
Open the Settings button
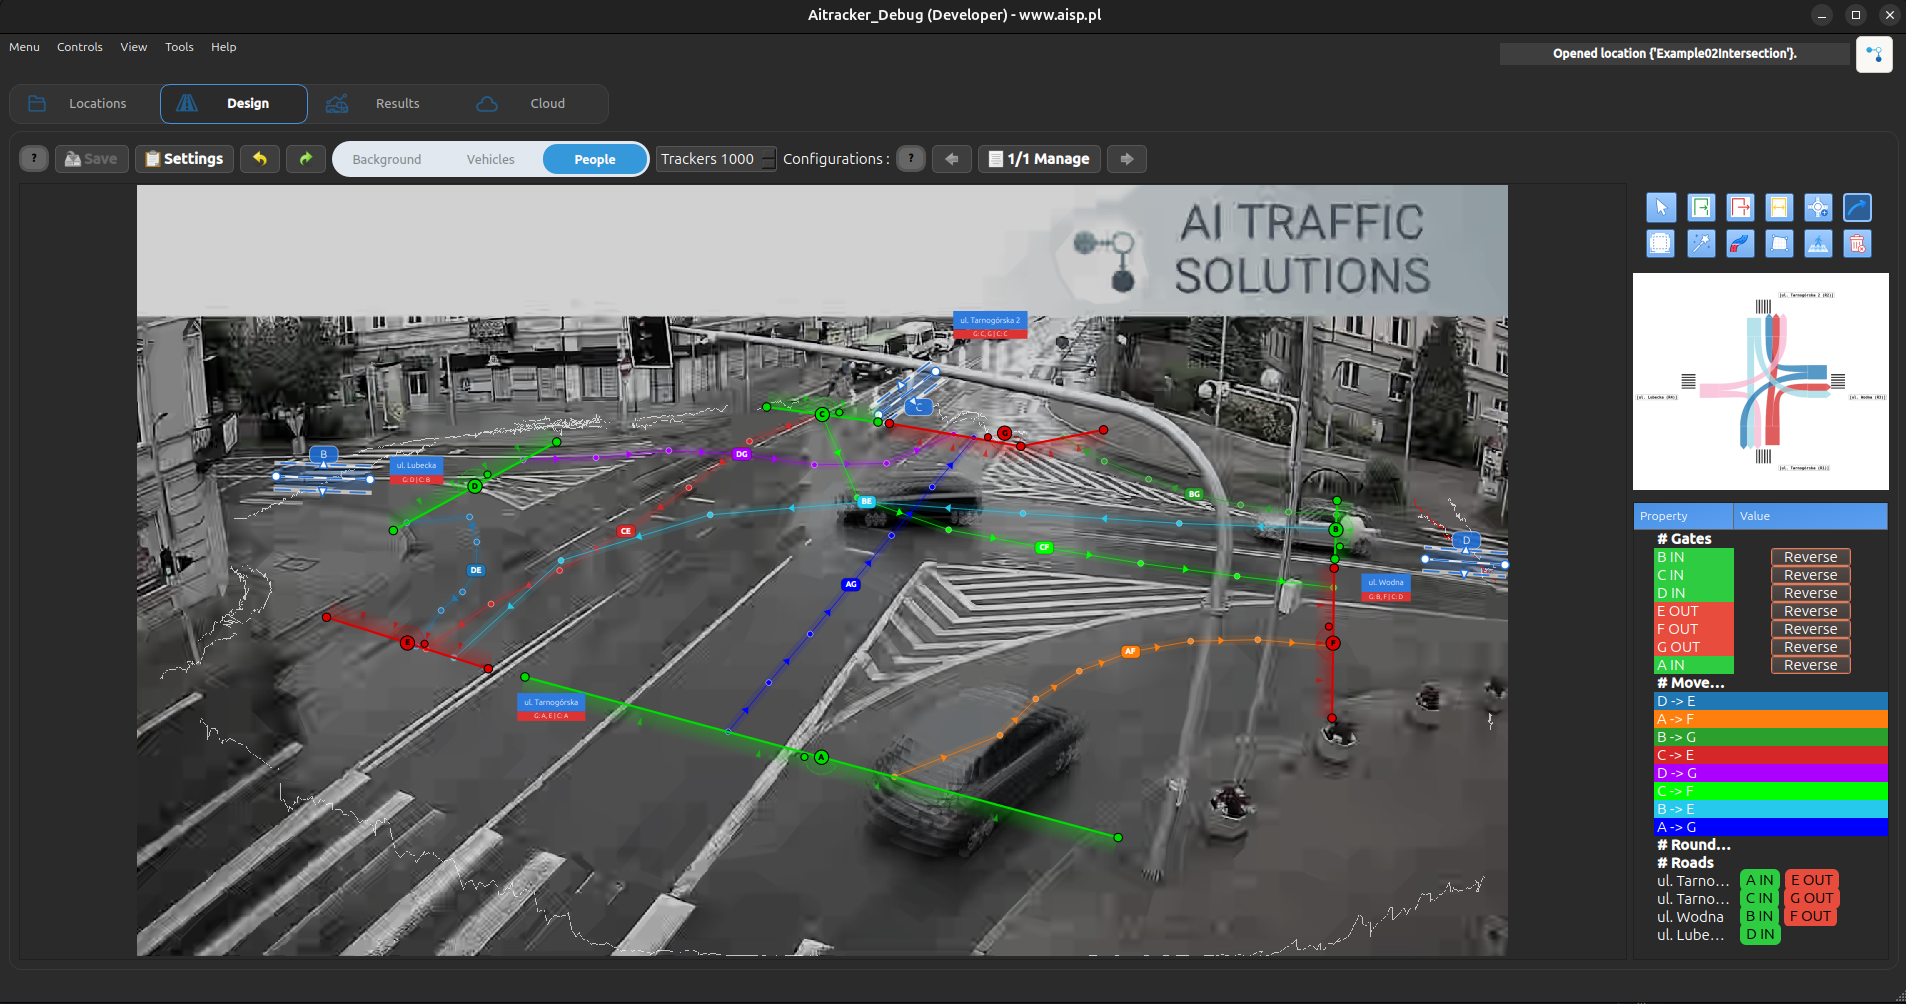point(185,159)
